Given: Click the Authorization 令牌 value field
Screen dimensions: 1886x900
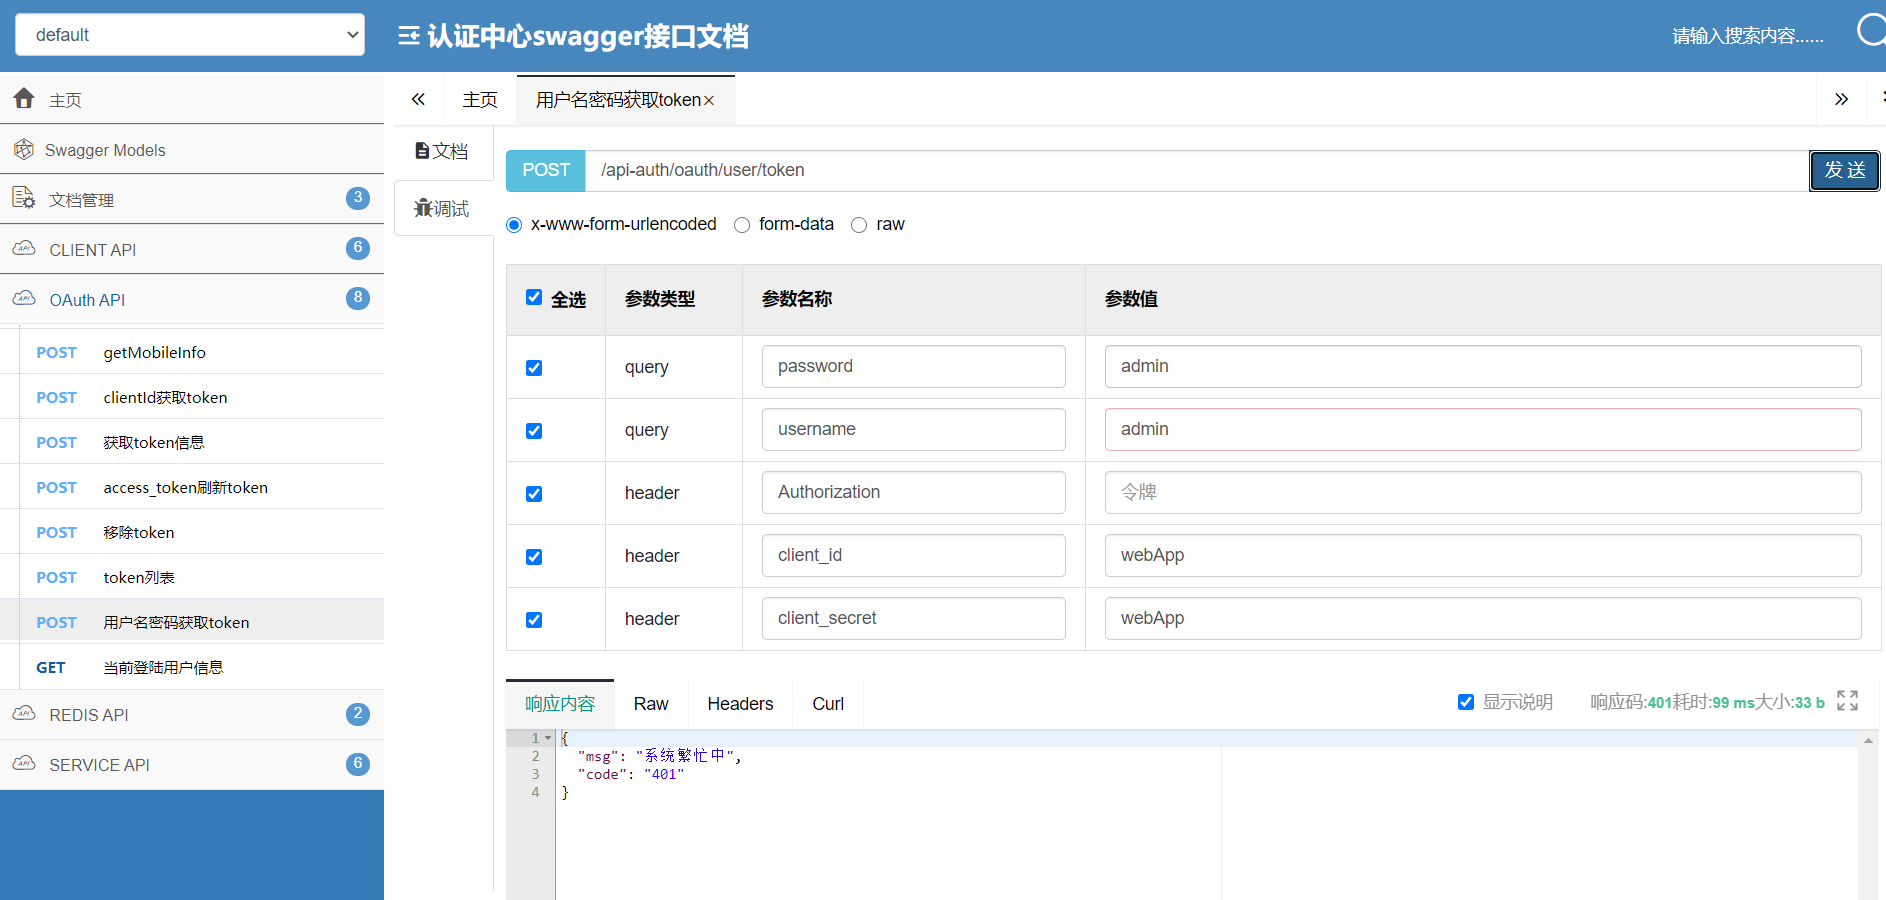Looking at the screenshot, I should point(1483,492).
